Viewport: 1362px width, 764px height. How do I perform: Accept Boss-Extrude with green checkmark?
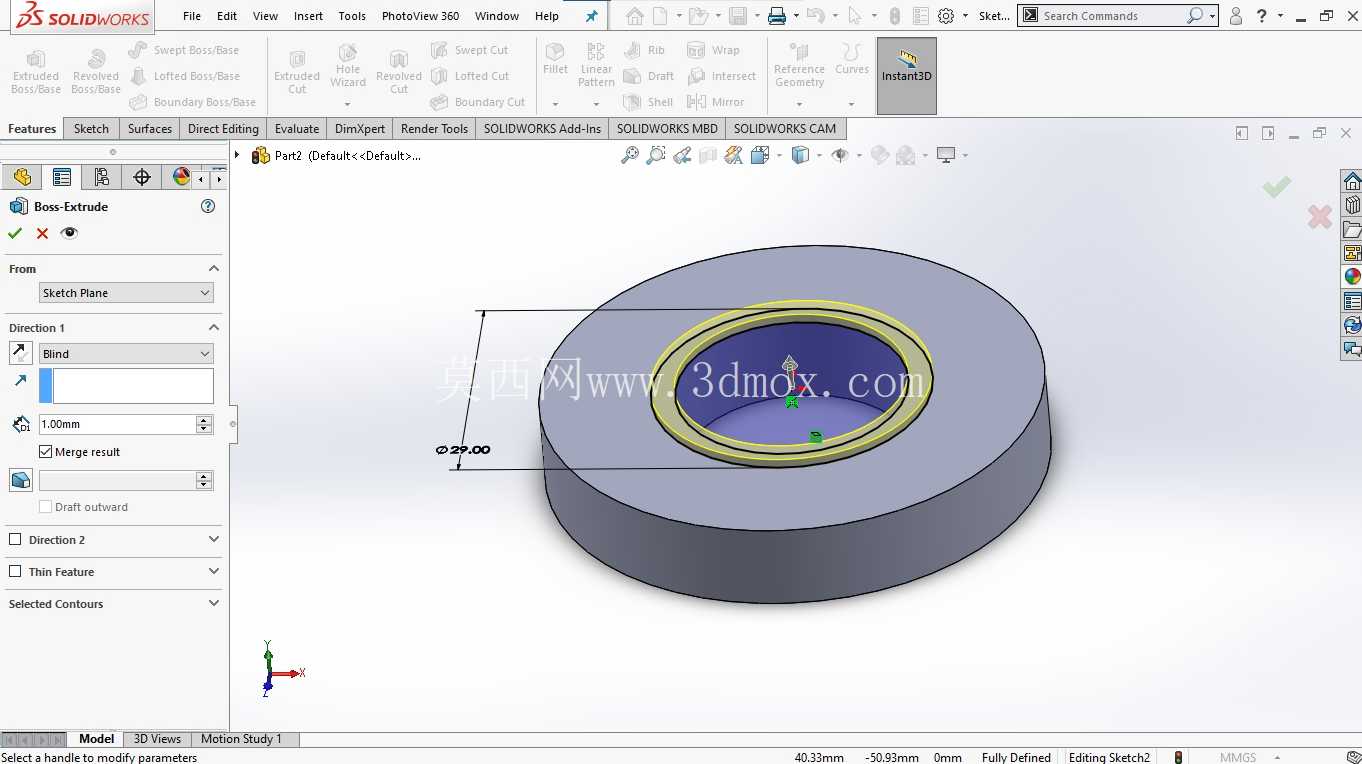pos(15,233)
